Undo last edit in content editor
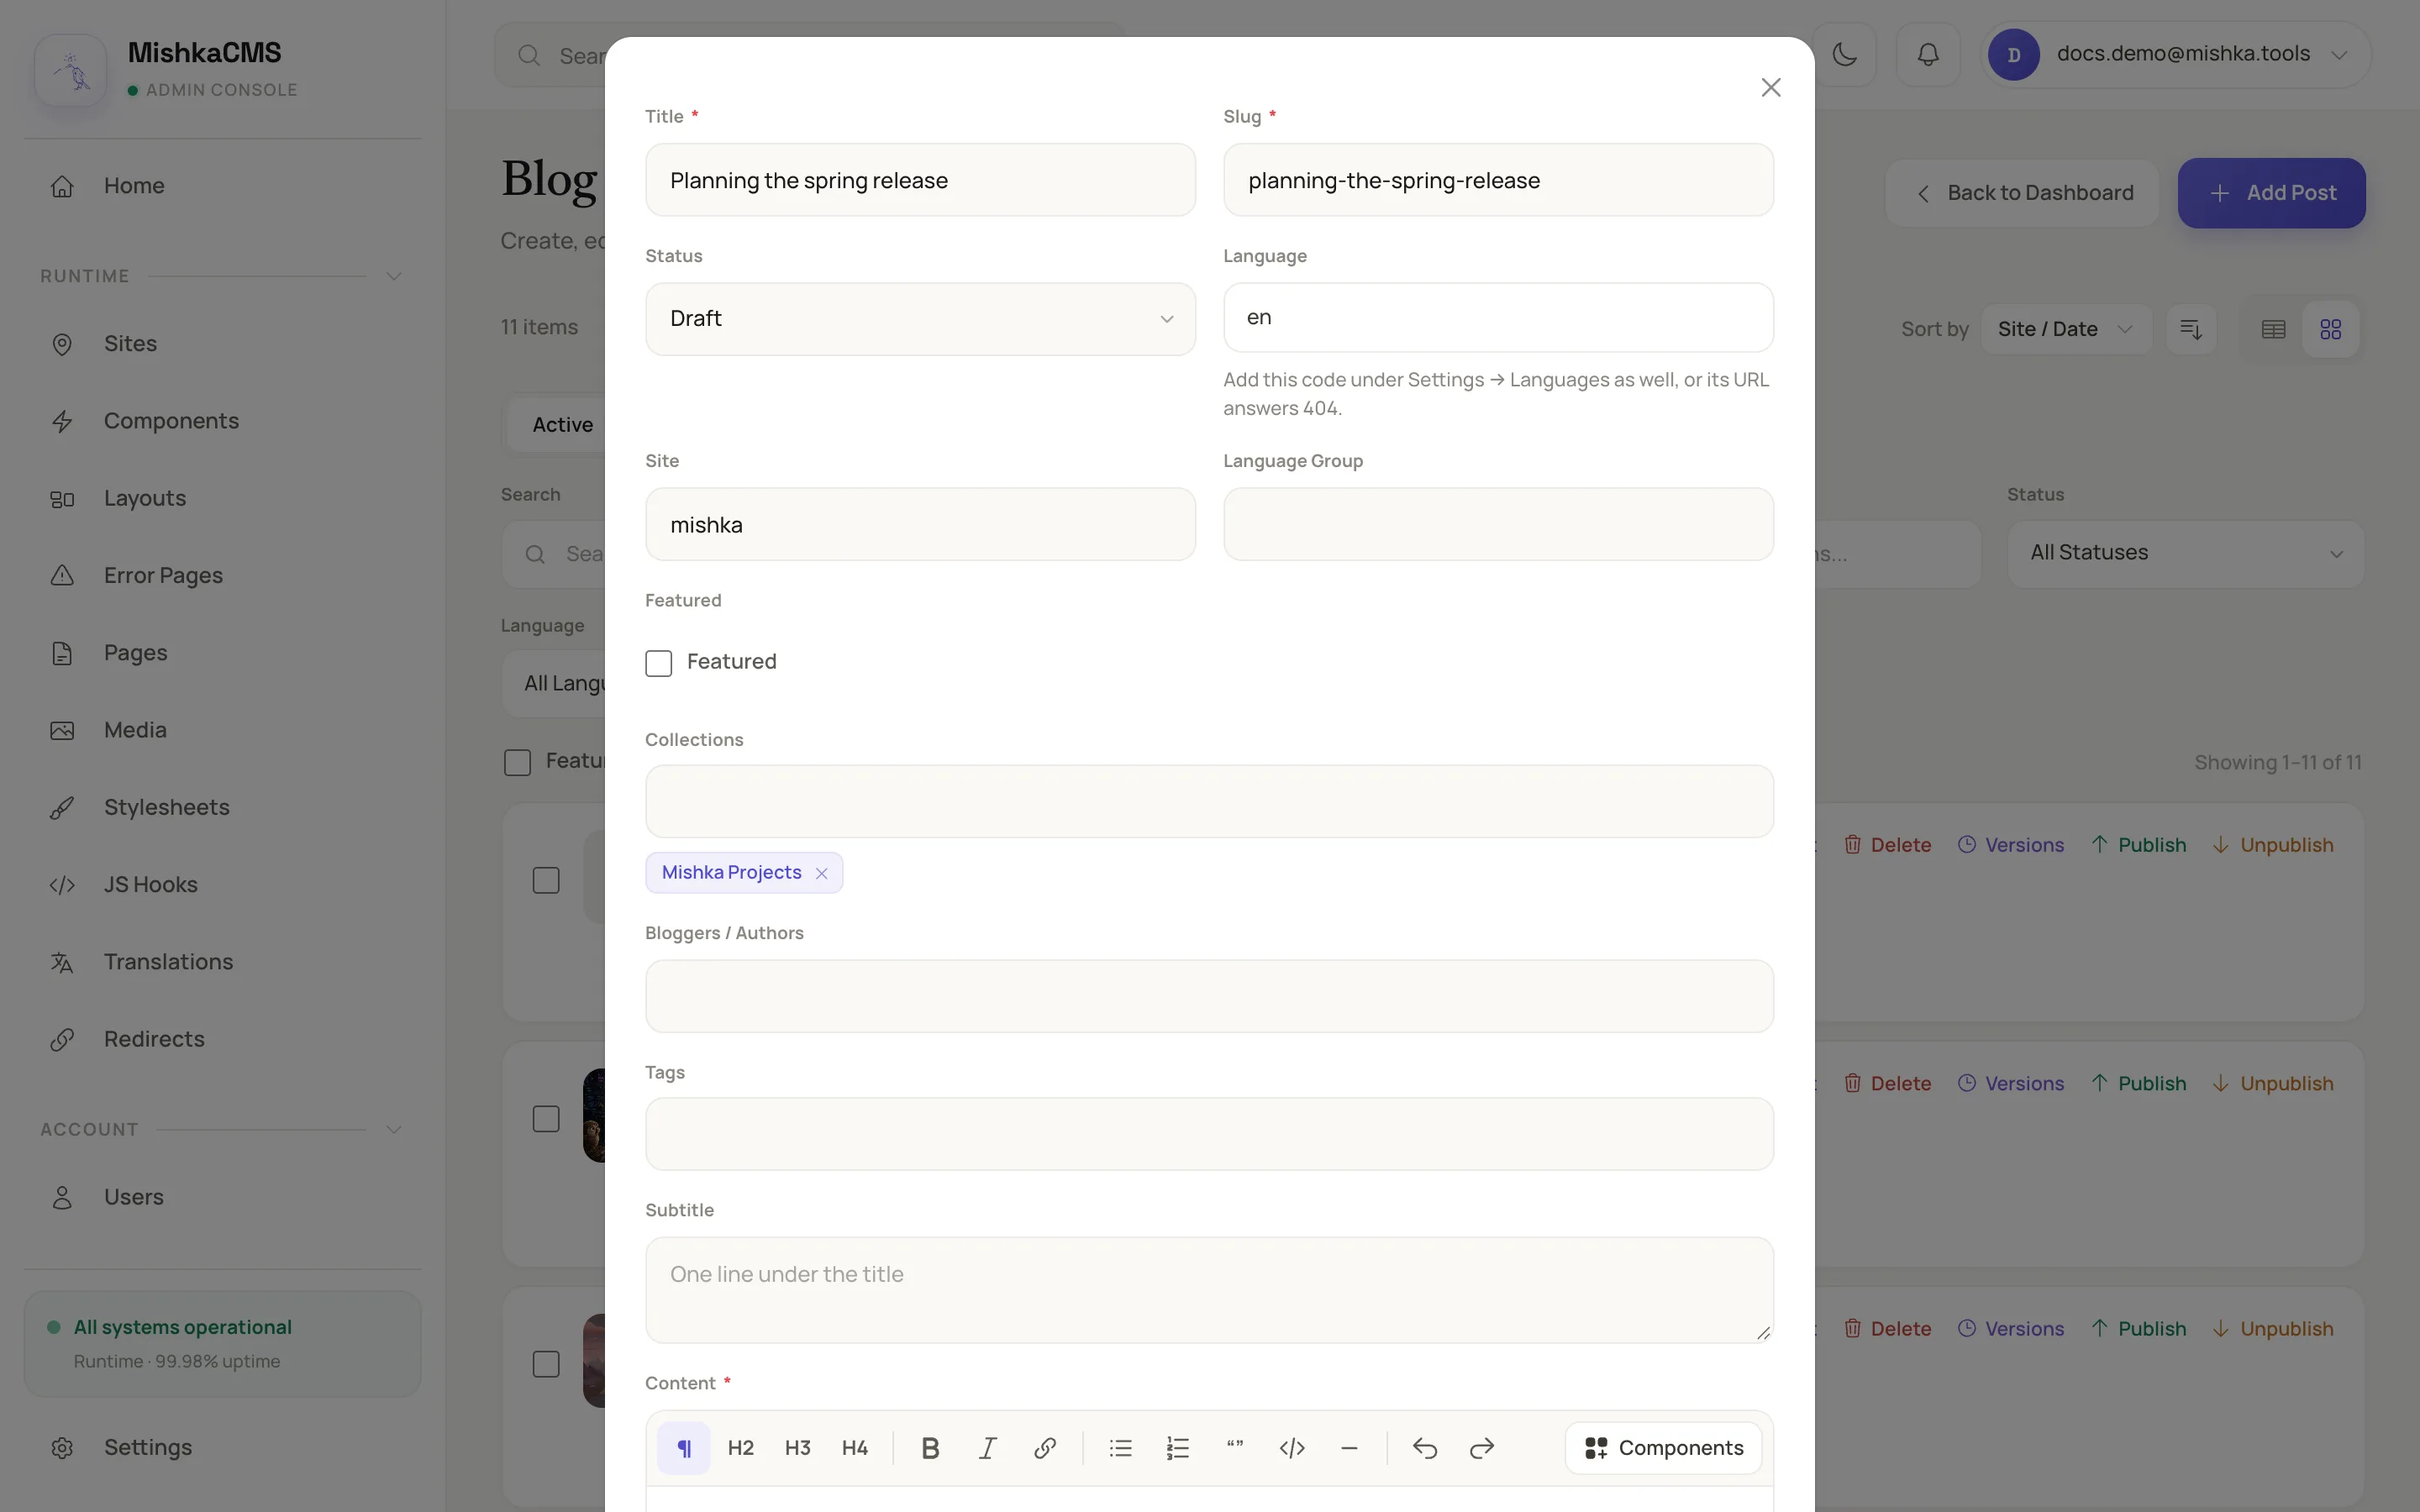 [1425, 1448]
